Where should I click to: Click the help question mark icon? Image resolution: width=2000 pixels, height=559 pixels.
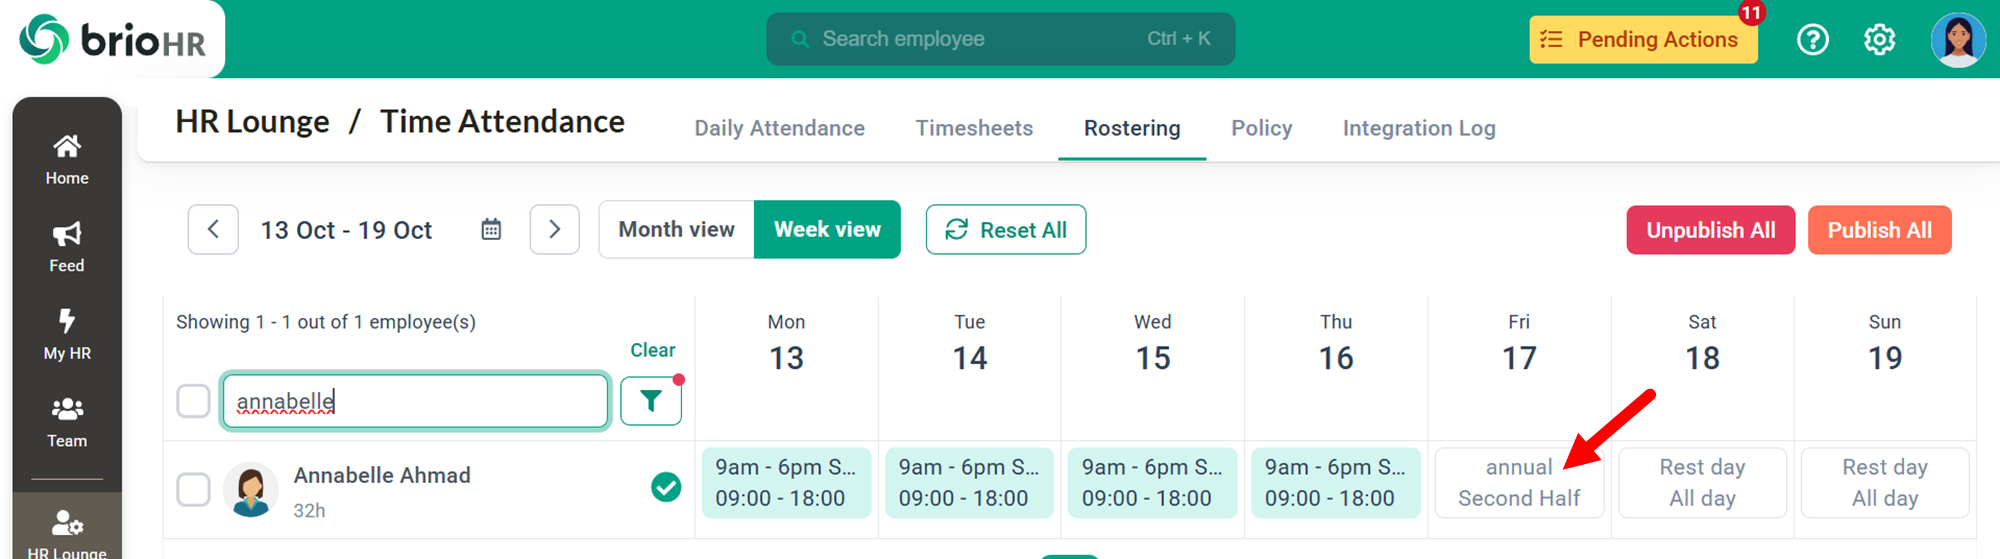1812,40
